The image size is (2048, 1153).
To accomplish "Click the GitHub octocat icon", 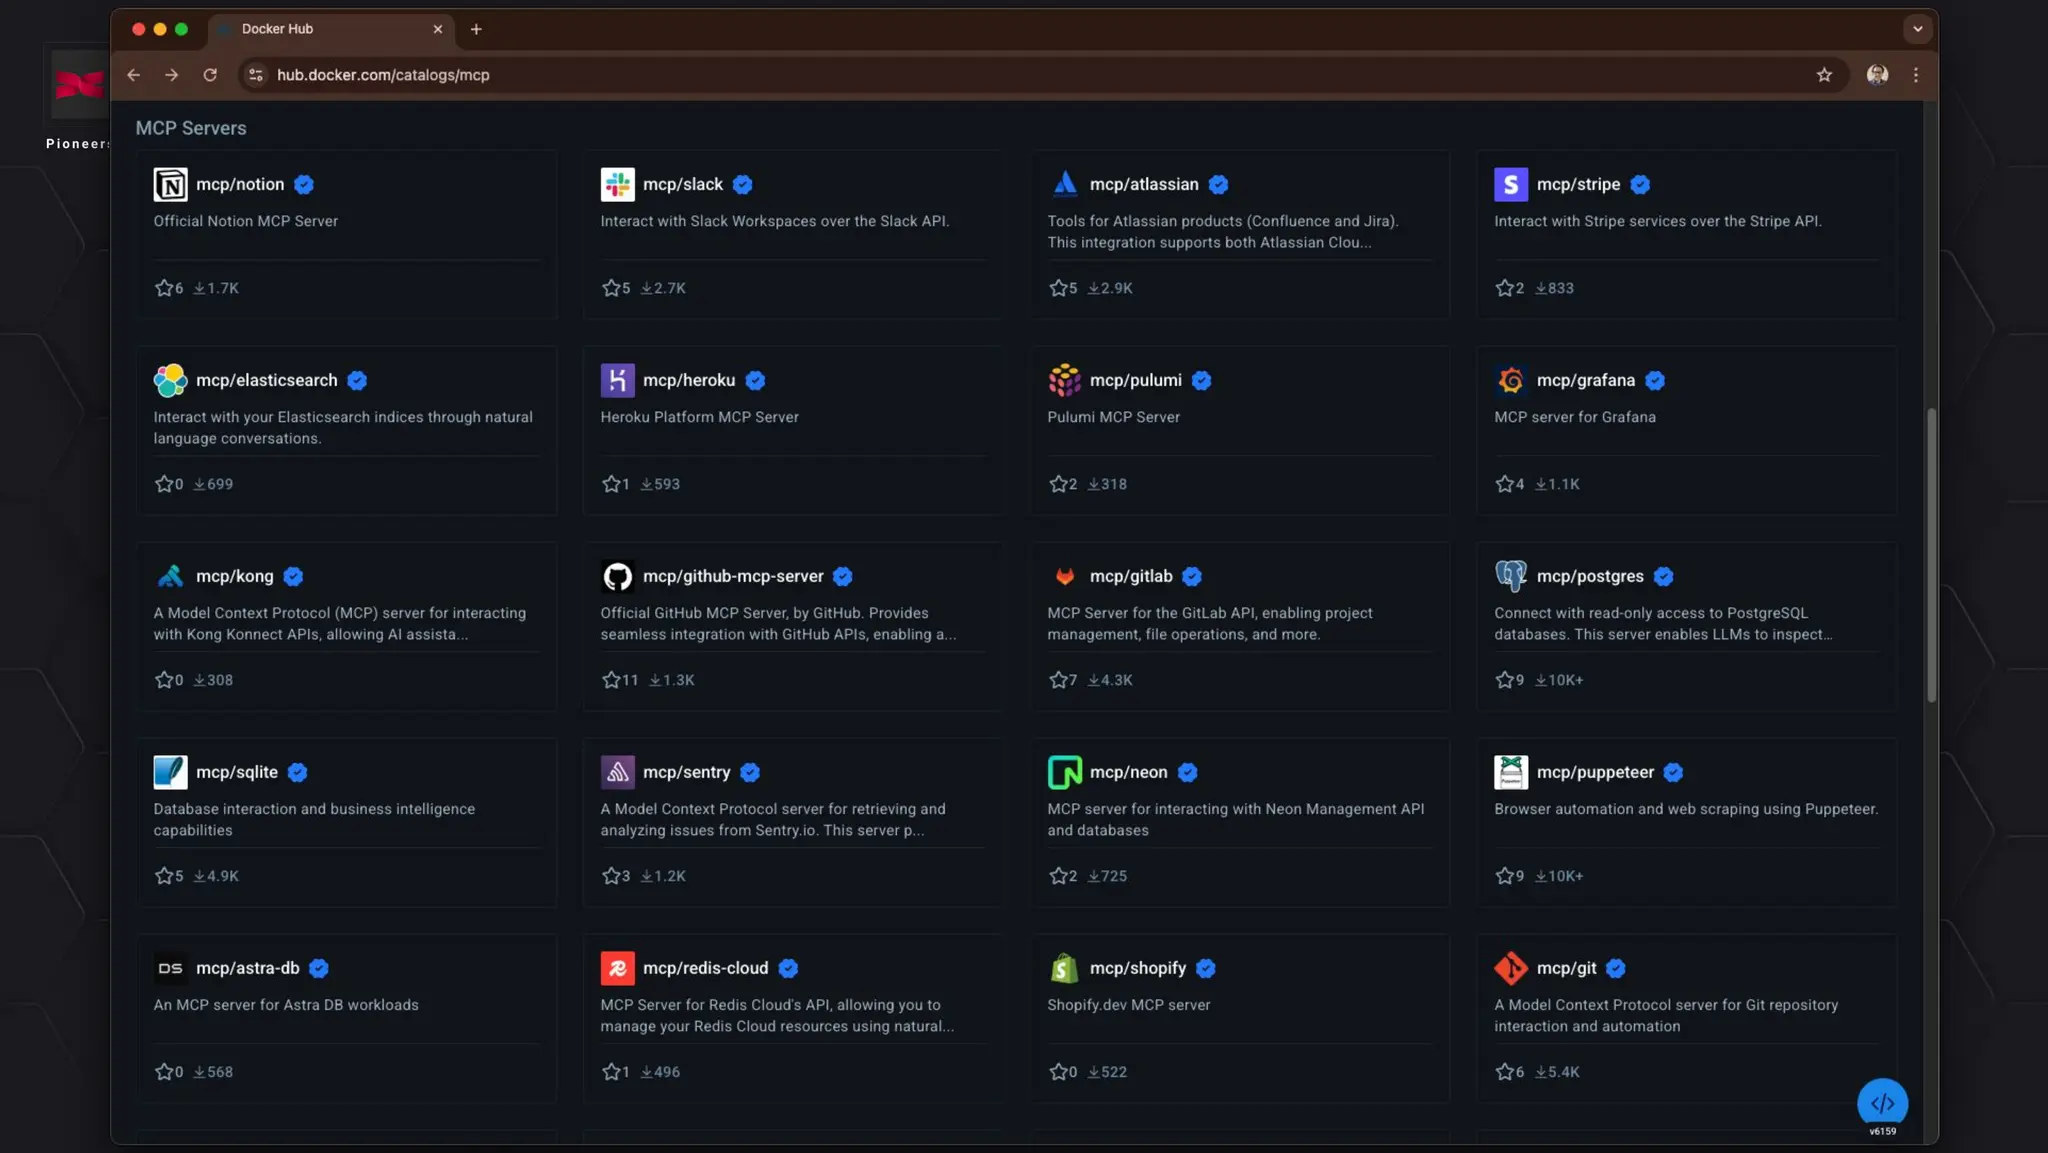I will tap(617, 576).
